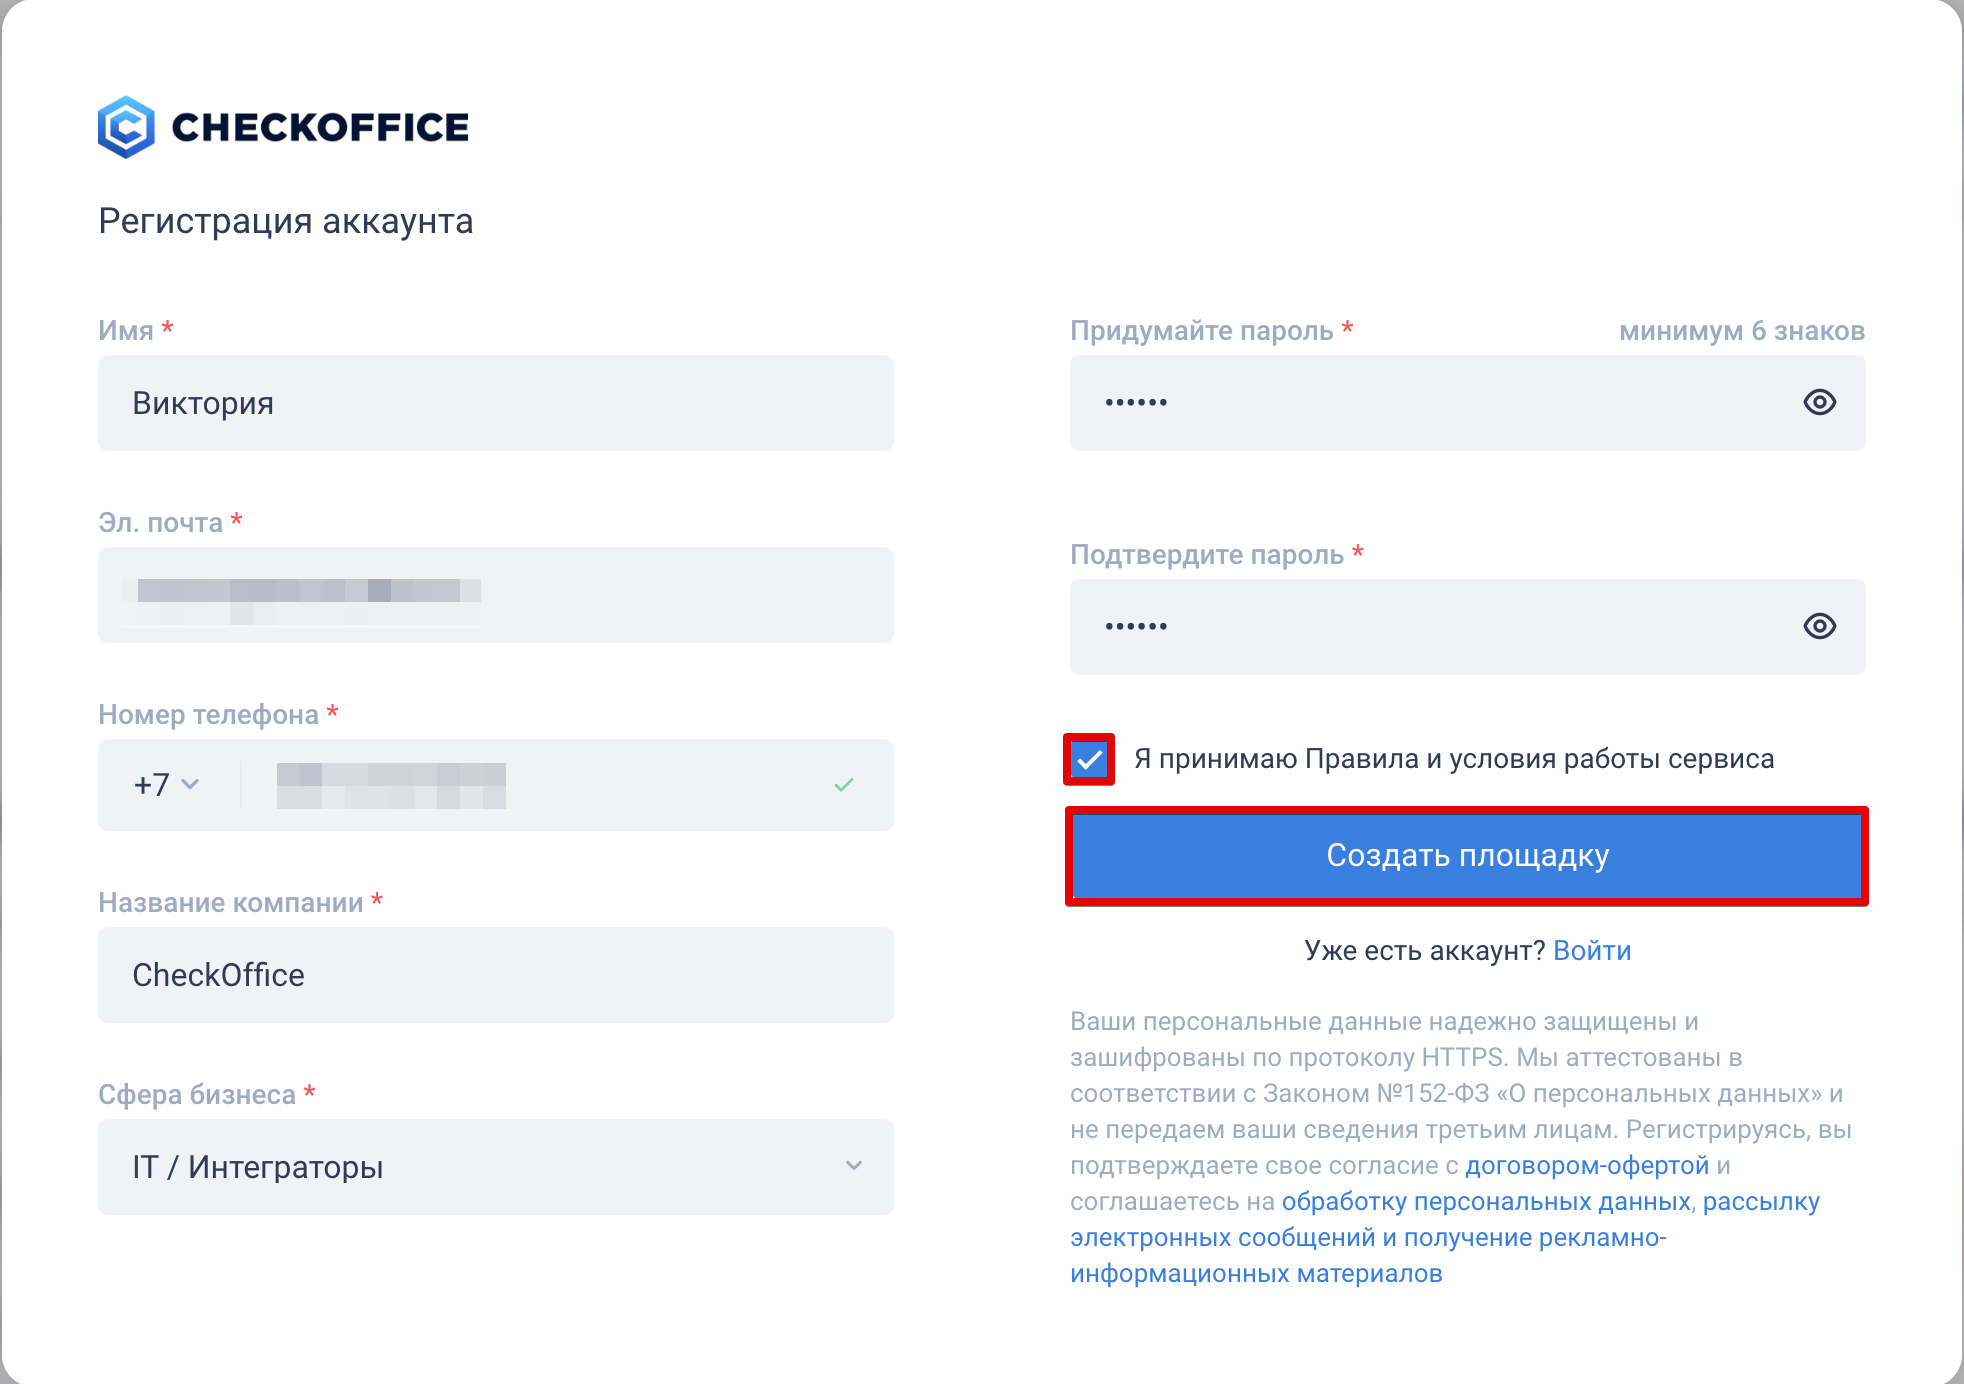Screen dimensions: 1964x1384
Task: Open the обработку персональных данных link
Action: pos(1486,1201)
